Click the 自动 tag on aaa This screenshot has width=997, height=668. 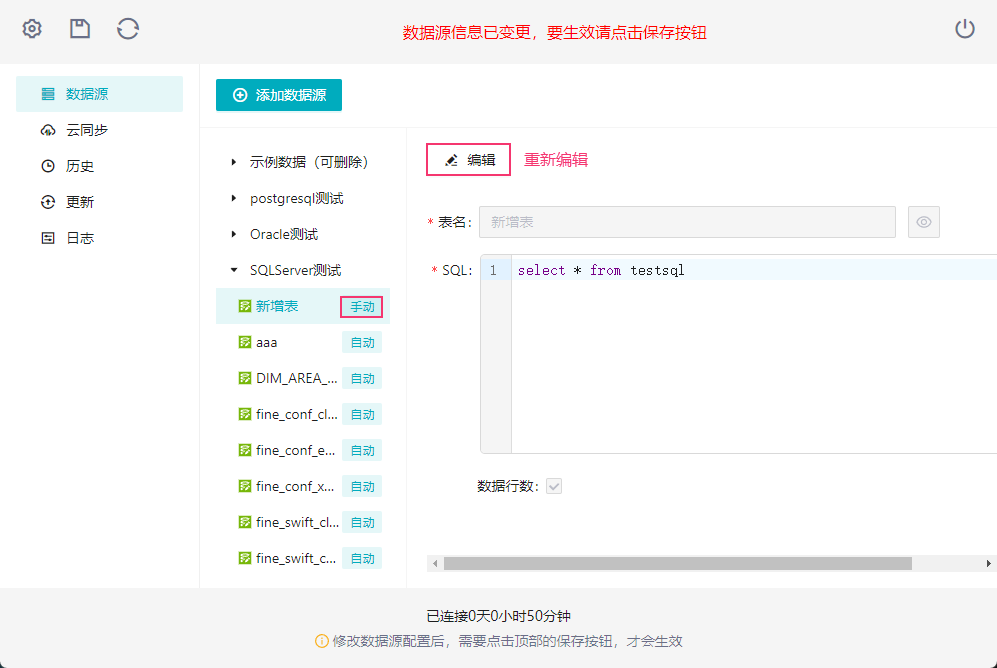(362, 343)
